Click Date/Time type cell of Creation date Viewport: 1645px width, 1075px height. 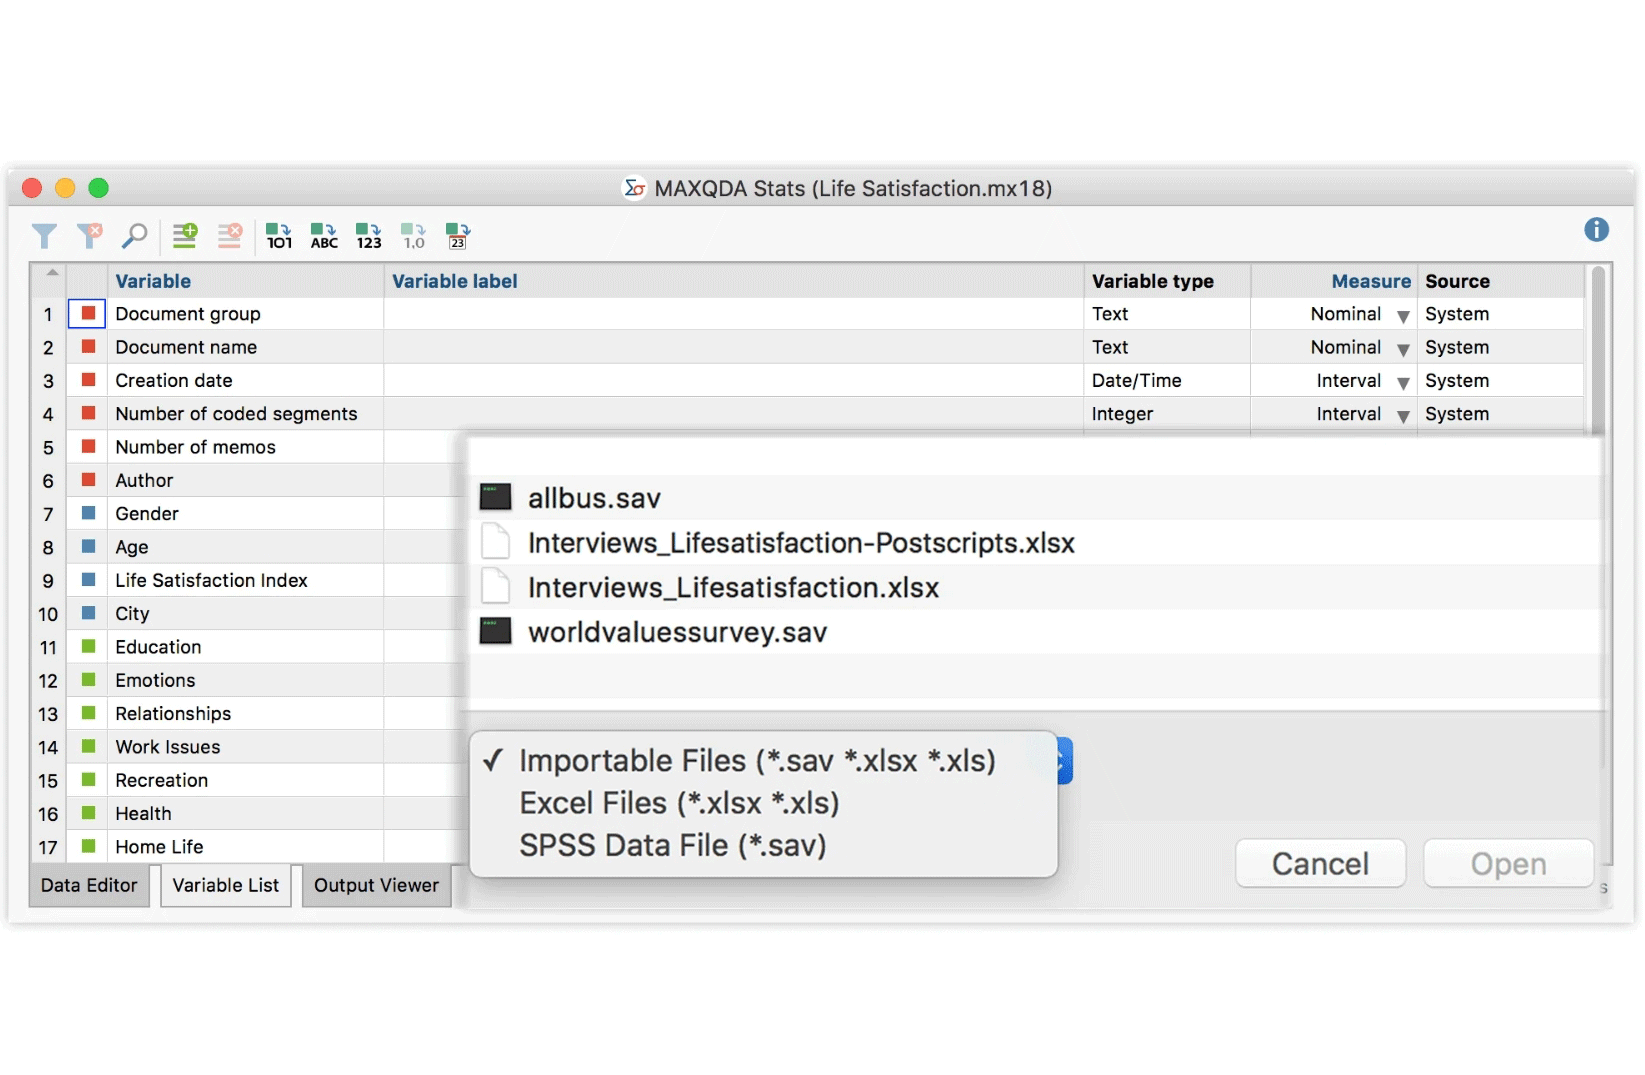1167,380
